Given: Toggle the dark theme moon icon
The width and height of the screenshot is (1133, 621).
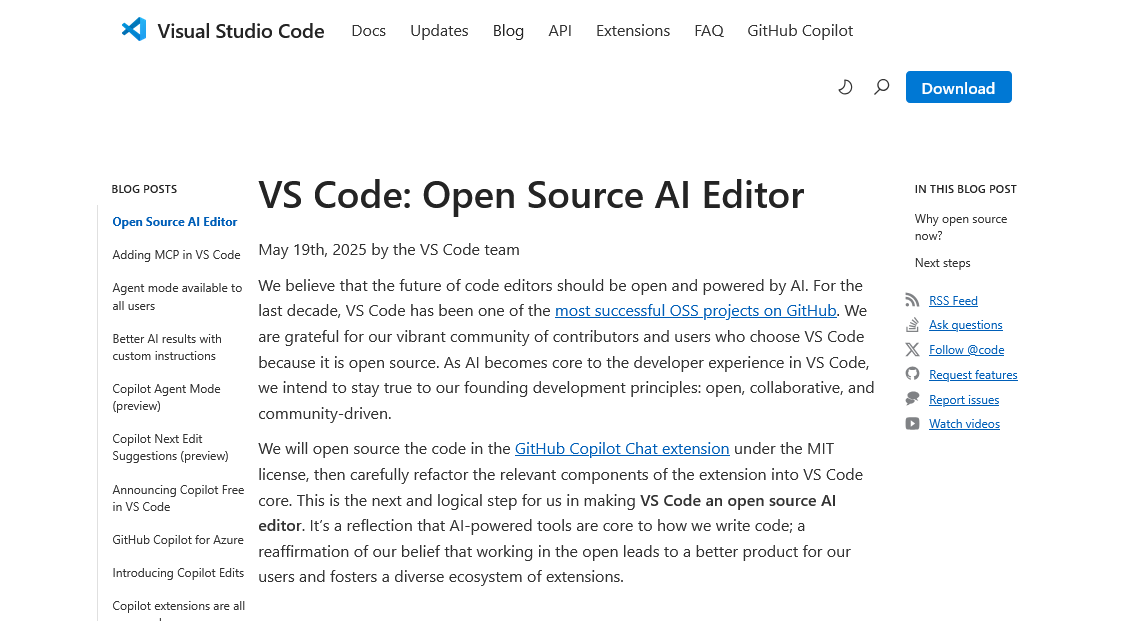Looking at the screenshot, I should [845, 87].
